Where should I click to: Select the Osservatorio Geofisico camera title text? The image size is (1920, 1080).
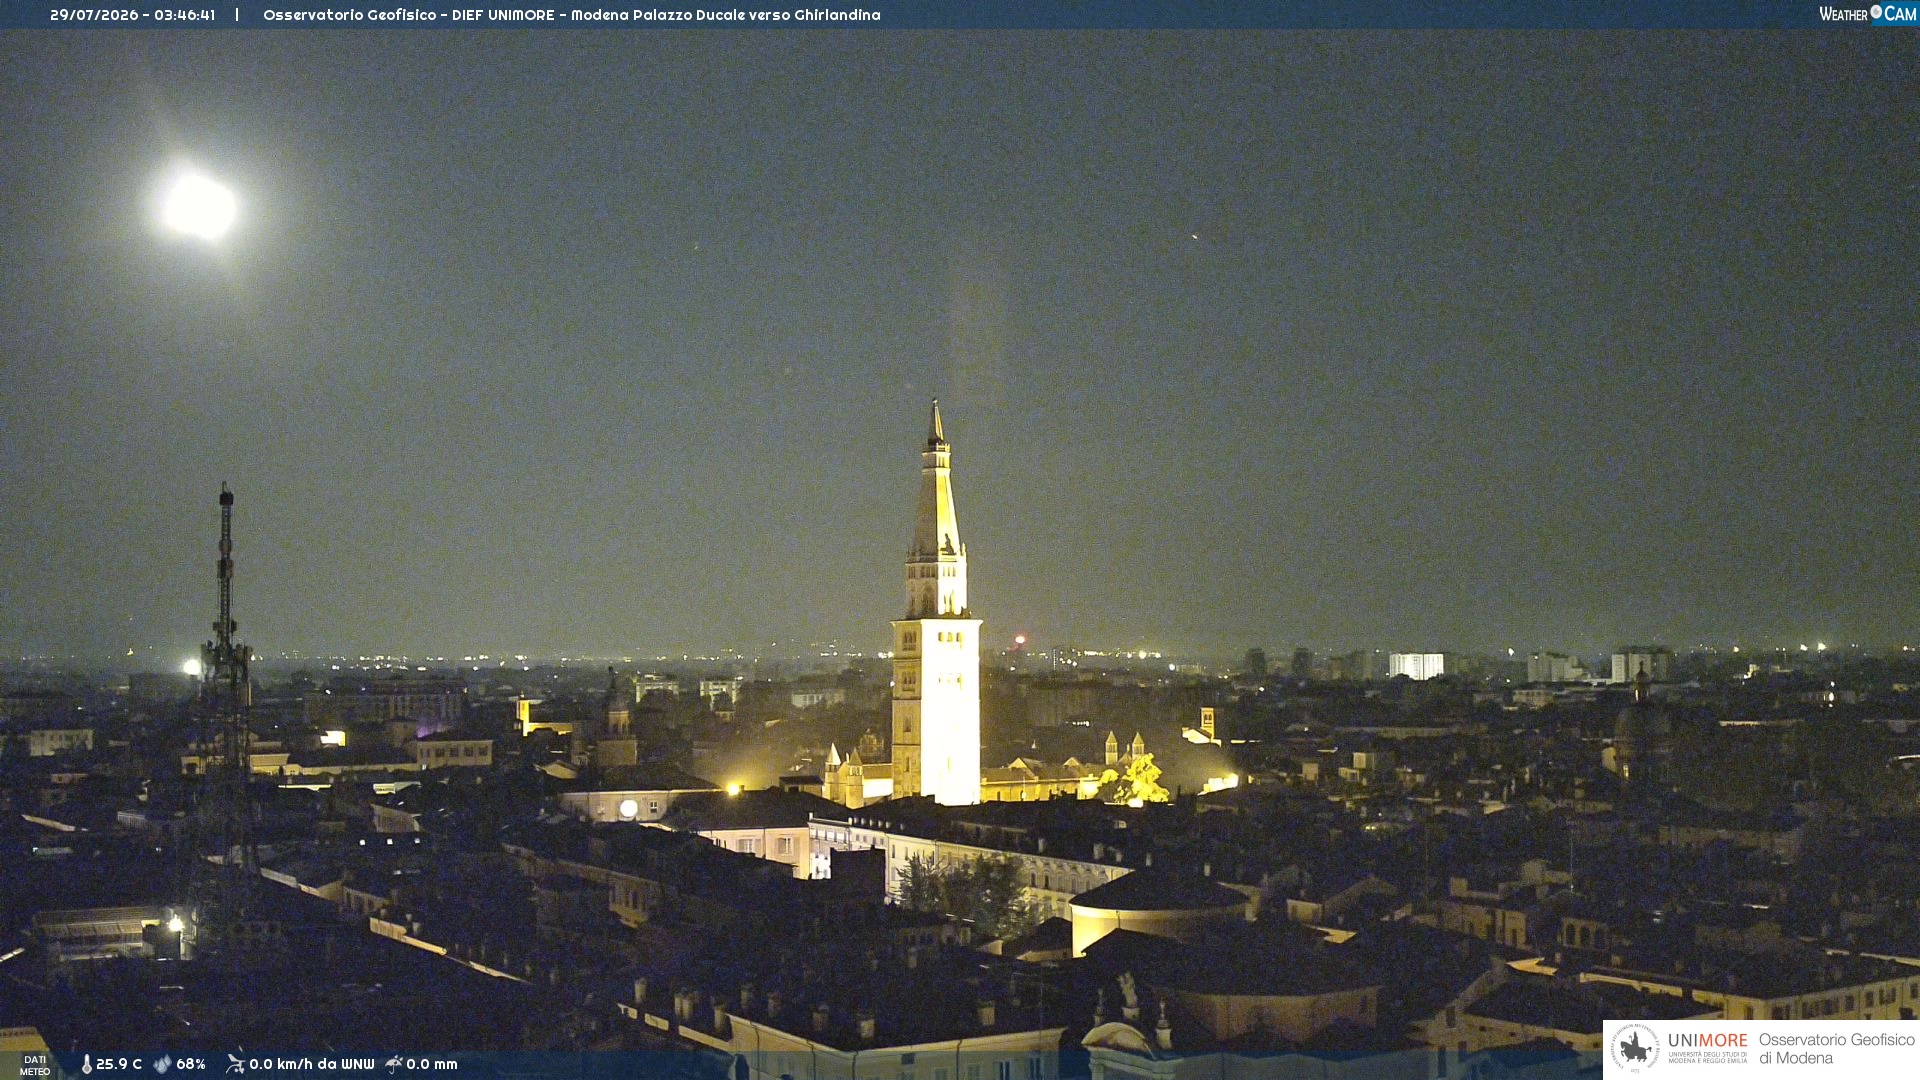(572, 15)
